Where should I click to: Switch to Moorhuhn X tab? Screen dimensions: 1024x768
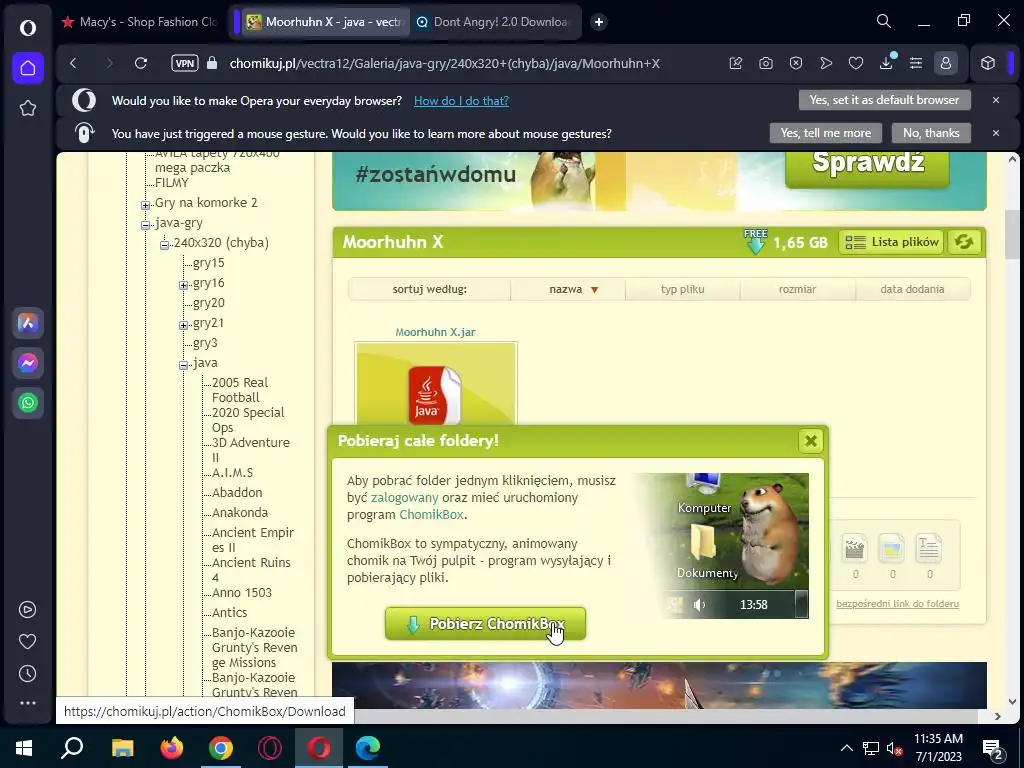point(325,22)
